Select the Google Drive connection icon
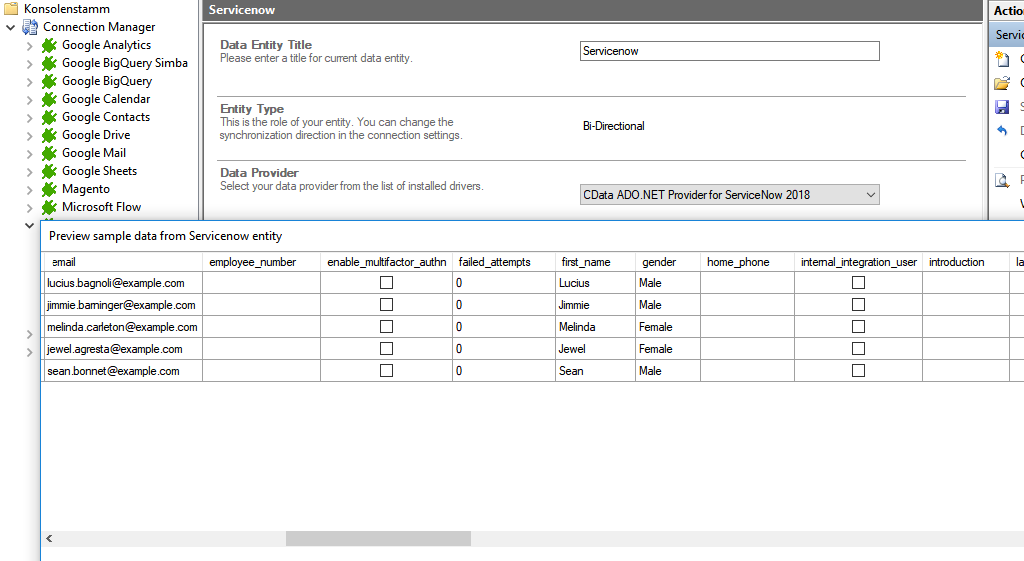Viewport: 1024px width, 561px height. 49,135
